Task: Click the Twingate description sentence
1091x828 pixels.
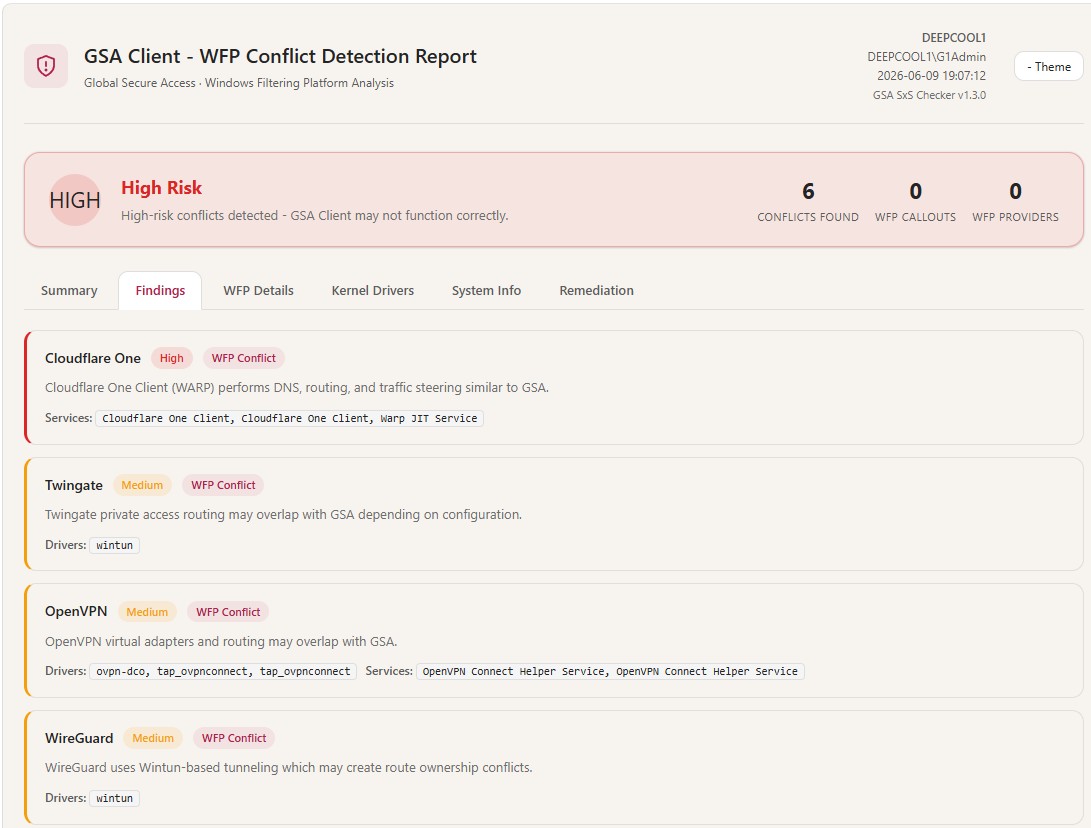Action: pyautogui.click(x=283, y=515)
